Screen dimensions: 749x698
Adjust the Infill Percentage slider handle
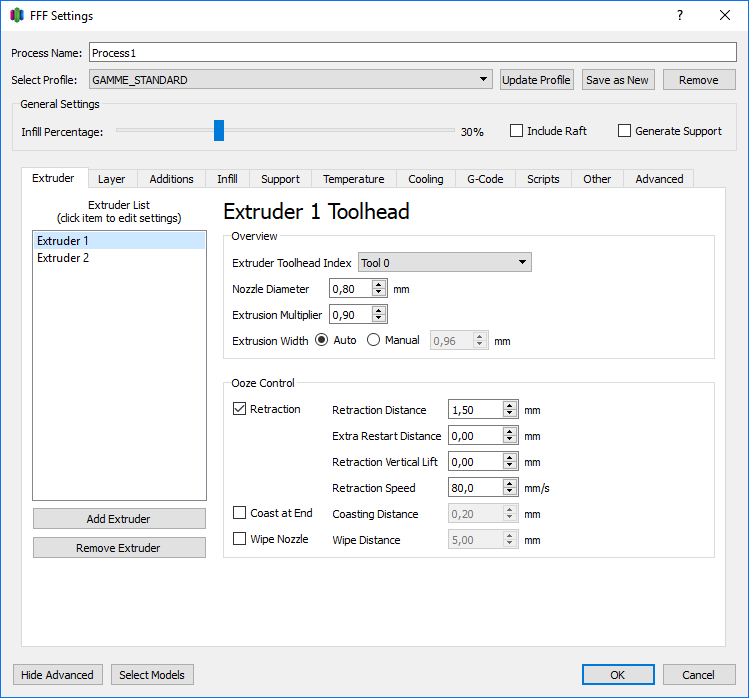tap(219, 131)
